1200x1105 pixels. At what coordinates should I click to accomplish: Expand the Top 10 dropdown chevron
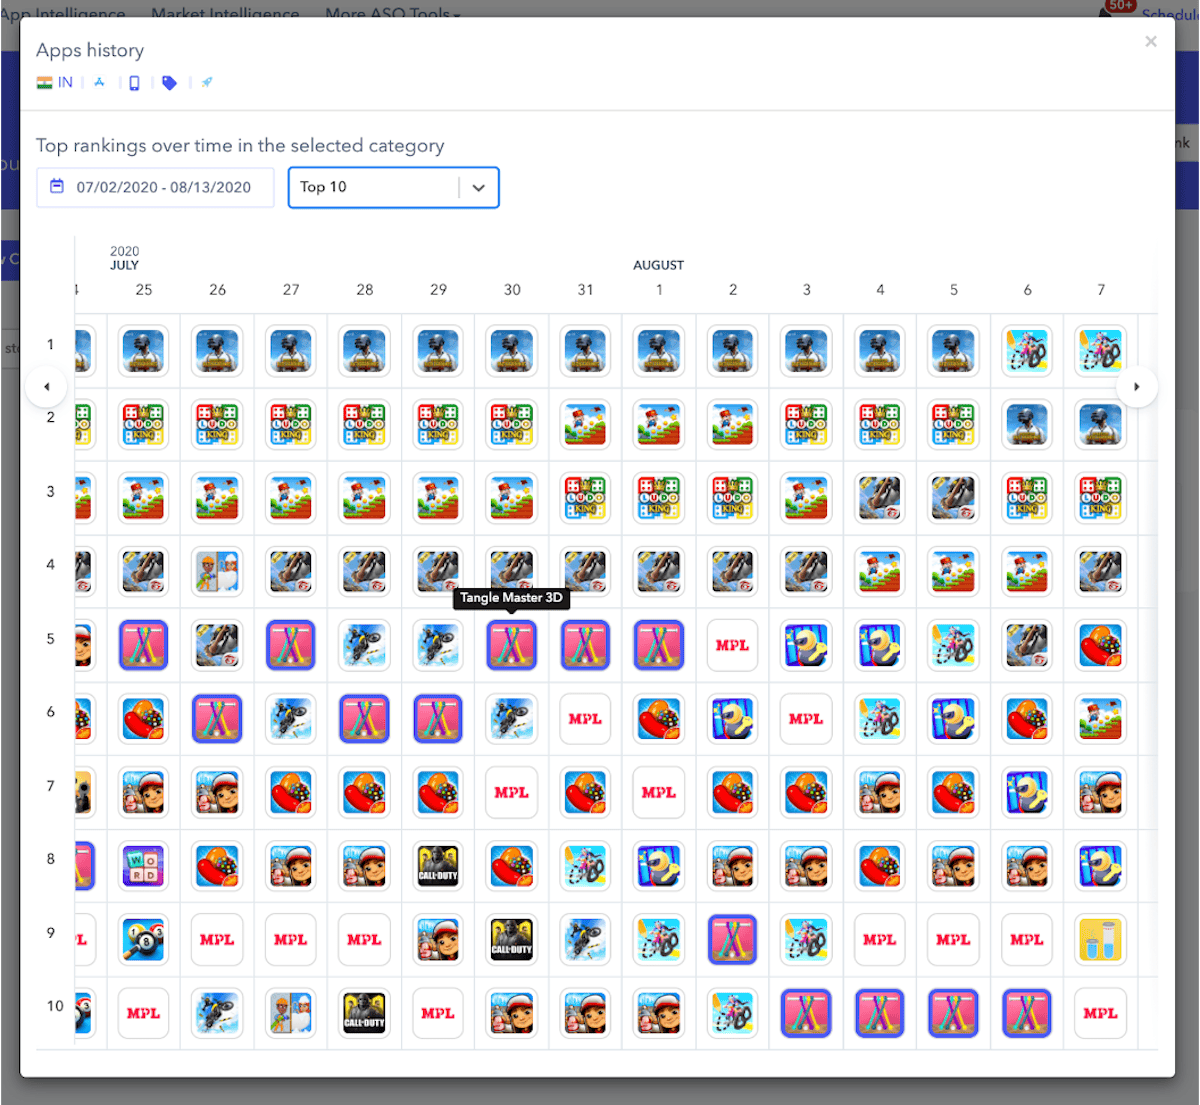478,188
